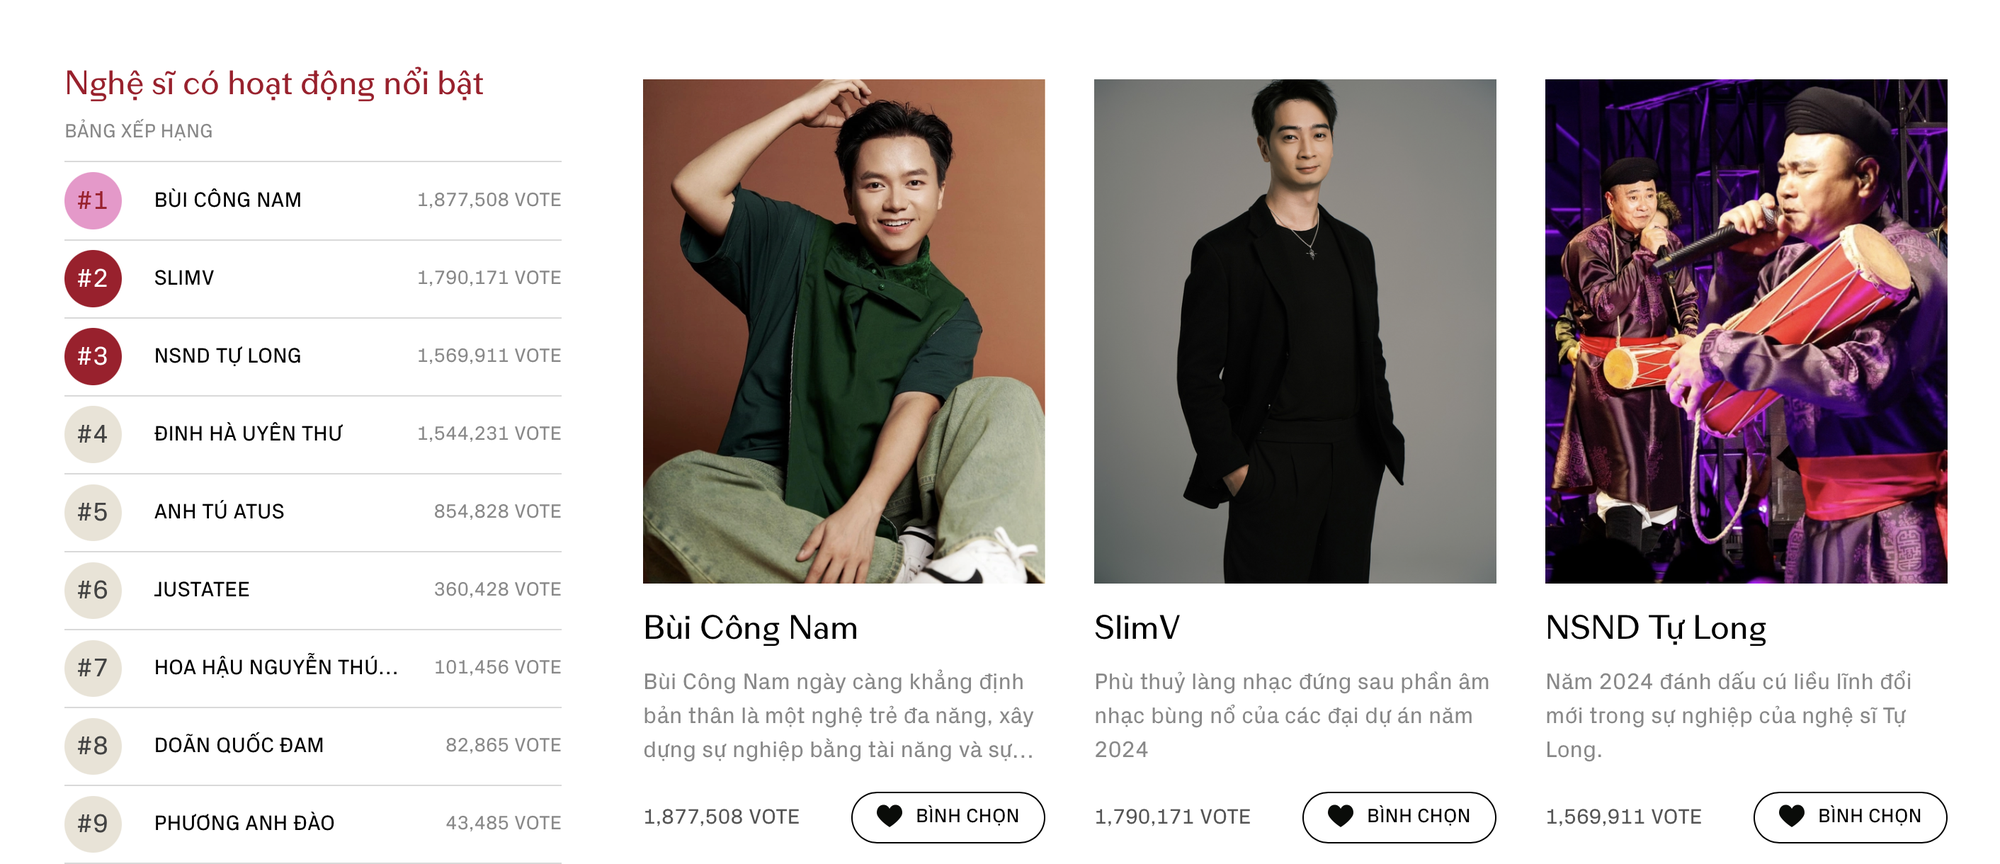The height and width of the screenshot is (864, 2000).
Task: Select the BẢNG XẾP HẠNG section label
Action: pos(138,130)
